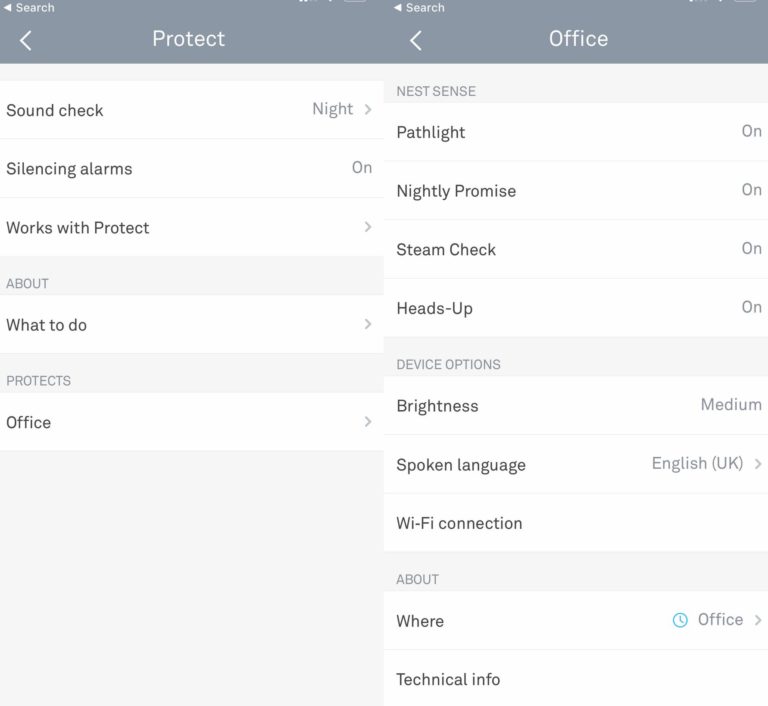This screenshot has width=768, height=706.
Task: Open the Heads-Up setting
Action: tap(576, 308)
